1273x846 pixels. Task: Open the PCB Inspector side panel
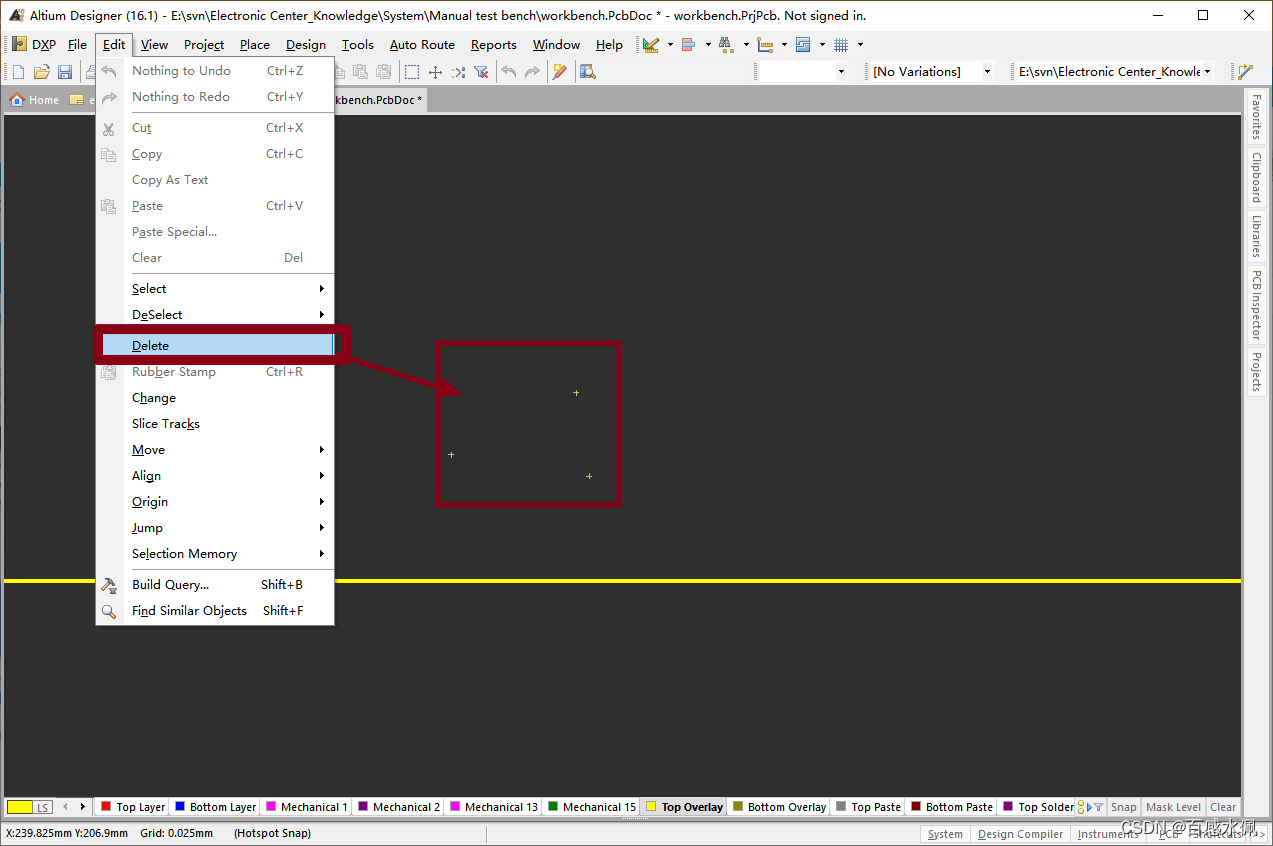click(1257, 305)
